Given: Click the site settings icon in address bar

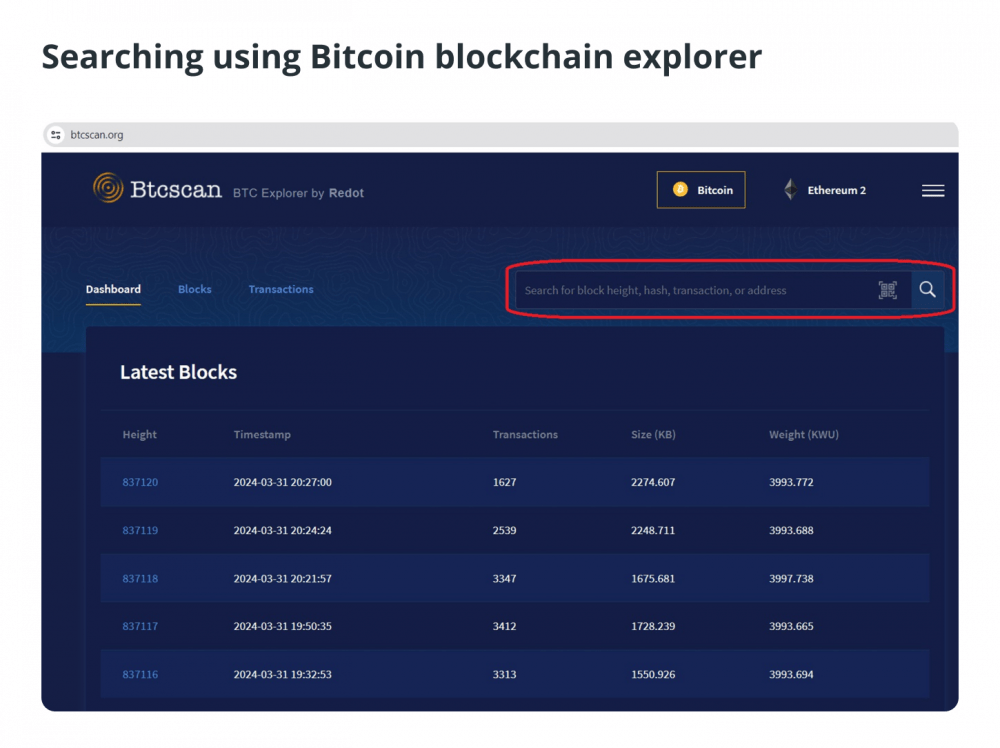Looking at the screenshot, I should 56,135.
